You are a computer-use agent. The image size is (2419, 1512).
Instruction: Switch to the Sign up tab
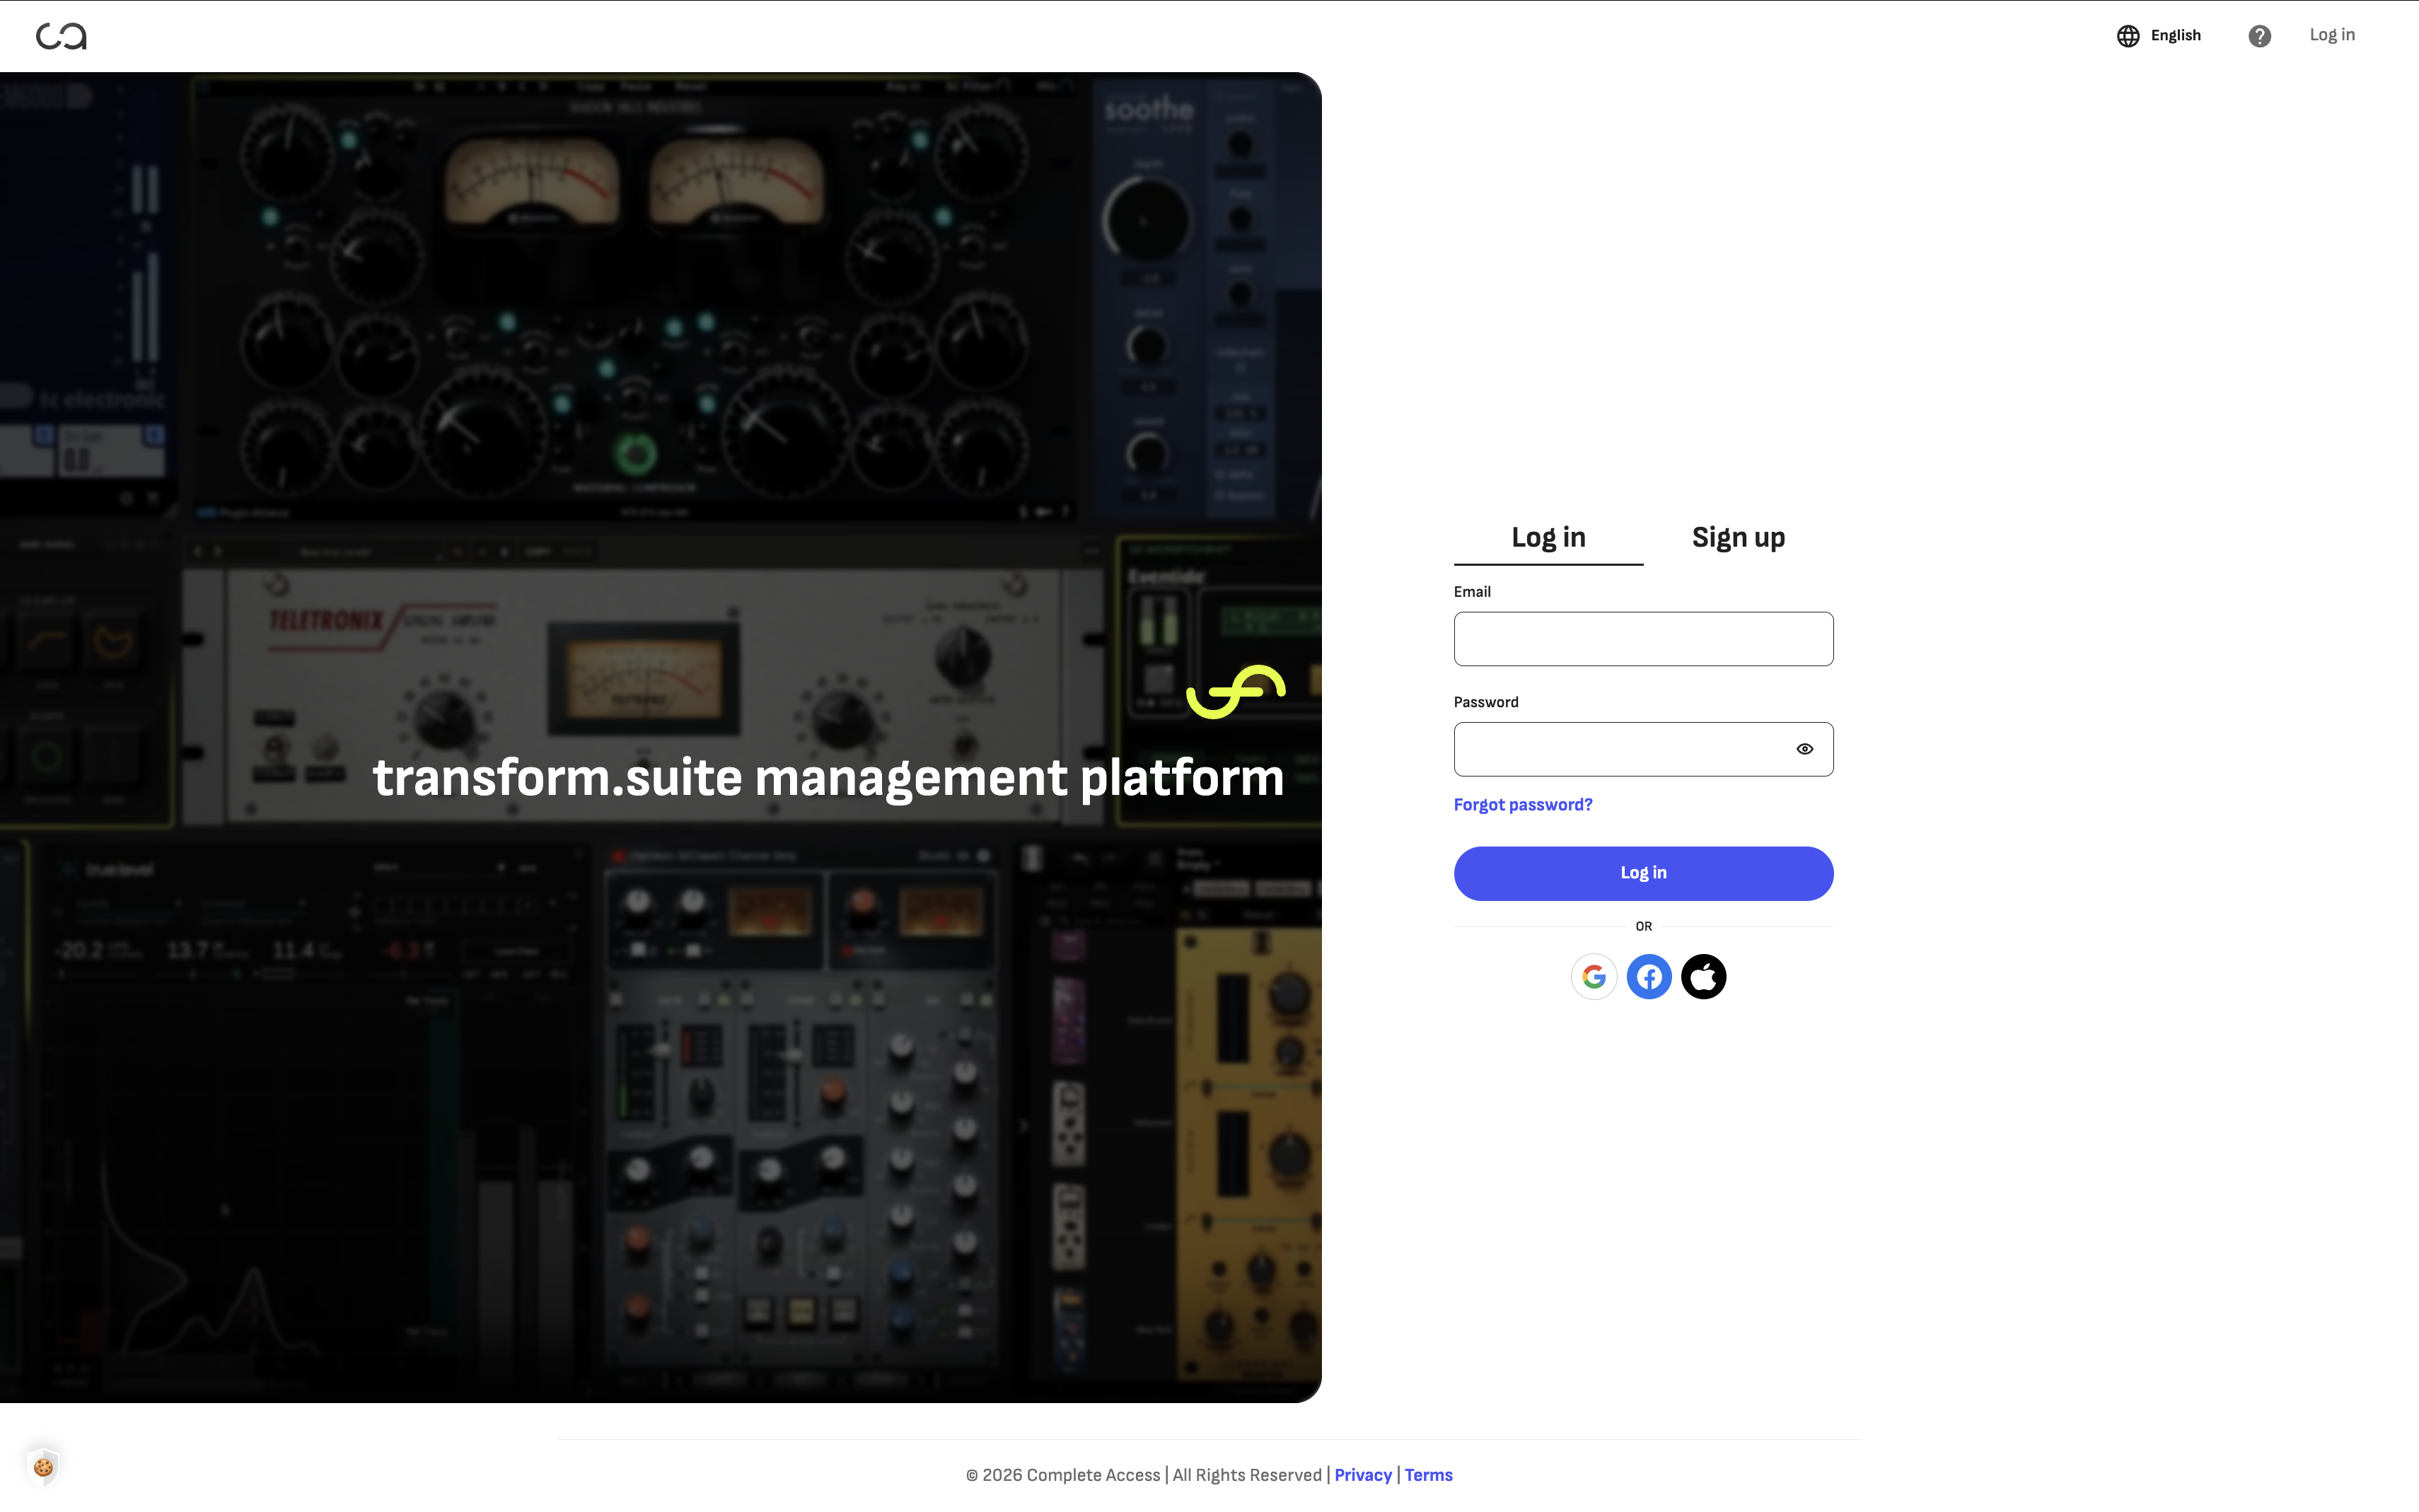(x=1738, y=538)
